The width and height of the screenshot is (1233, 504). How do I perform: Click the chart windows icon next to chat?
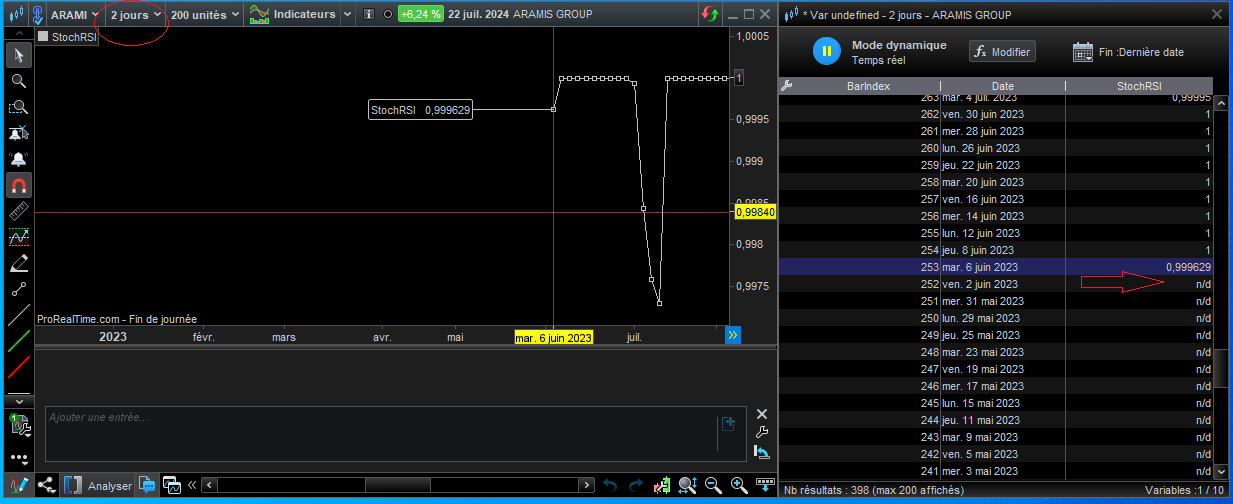pyautogui.click(x=171, y=486)
